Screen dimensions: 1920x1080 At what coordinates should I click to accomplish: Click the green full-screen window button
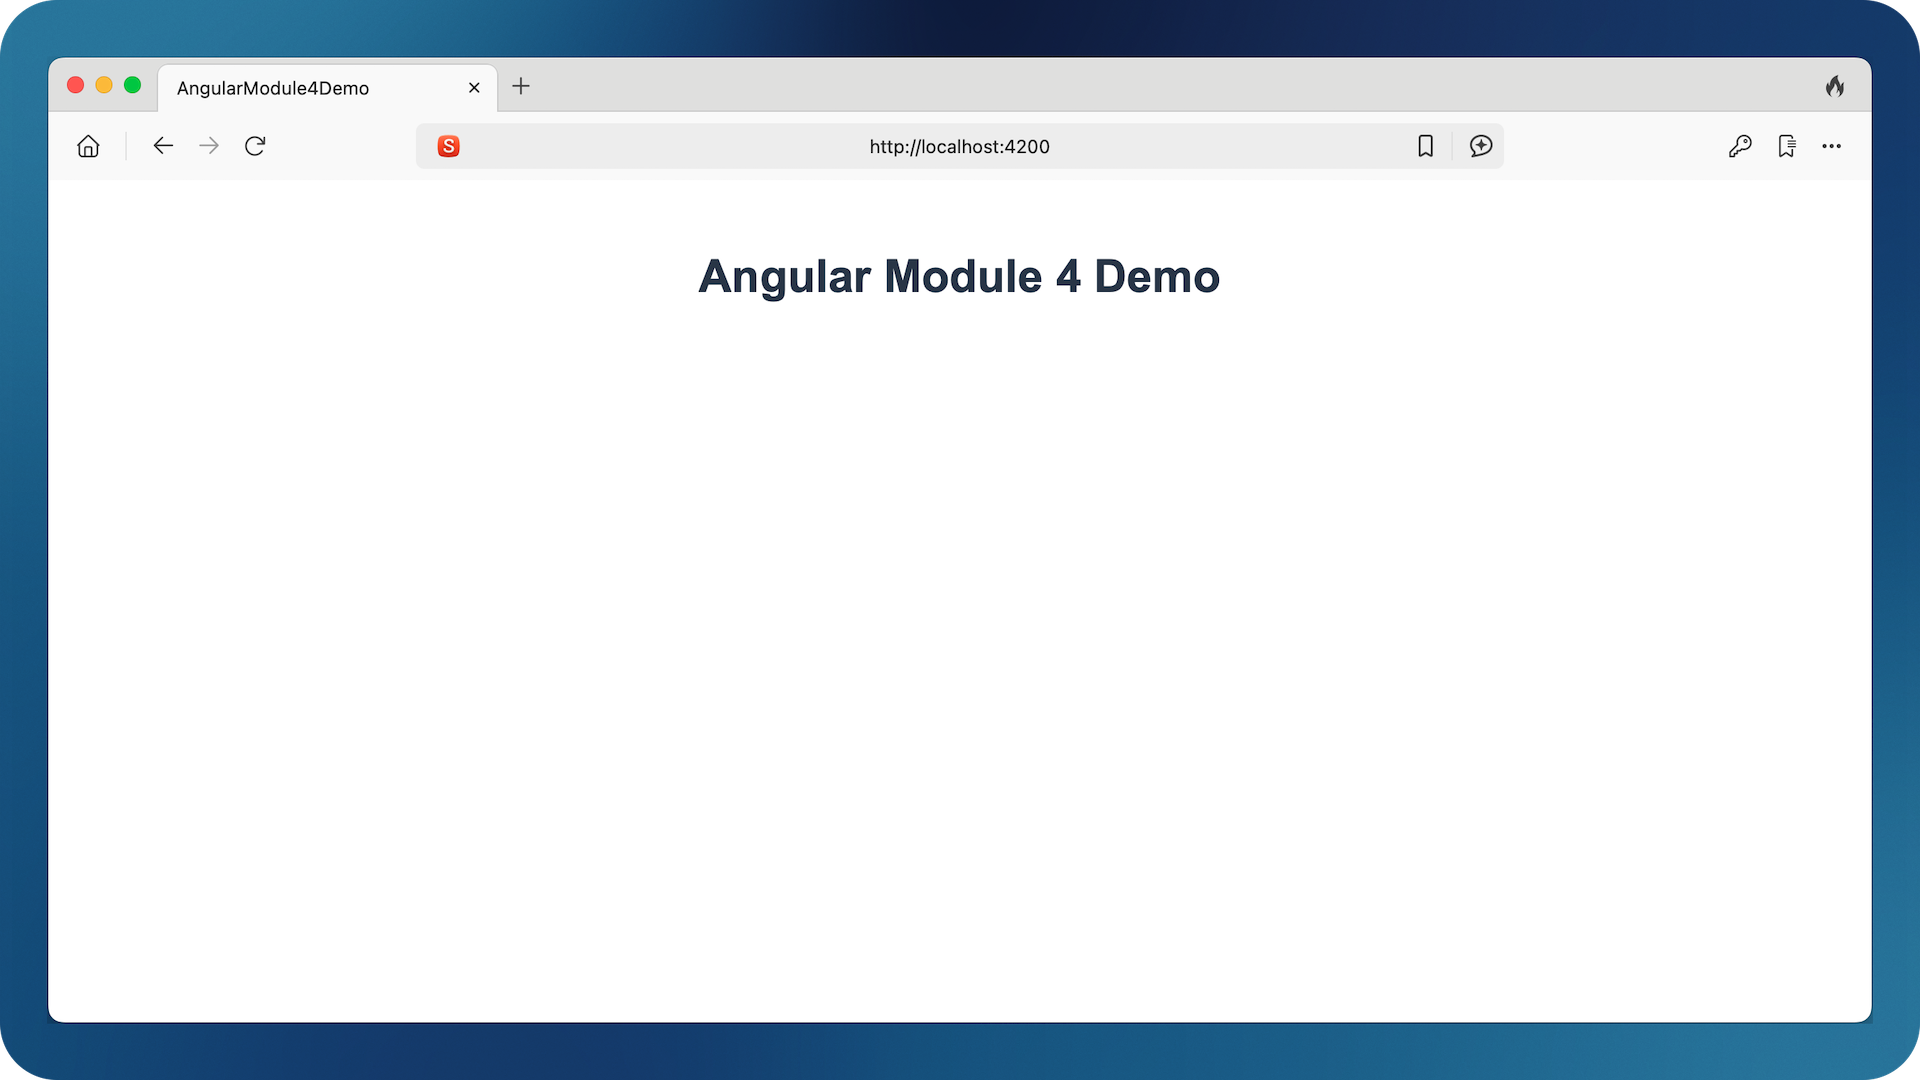coord(133,85)
